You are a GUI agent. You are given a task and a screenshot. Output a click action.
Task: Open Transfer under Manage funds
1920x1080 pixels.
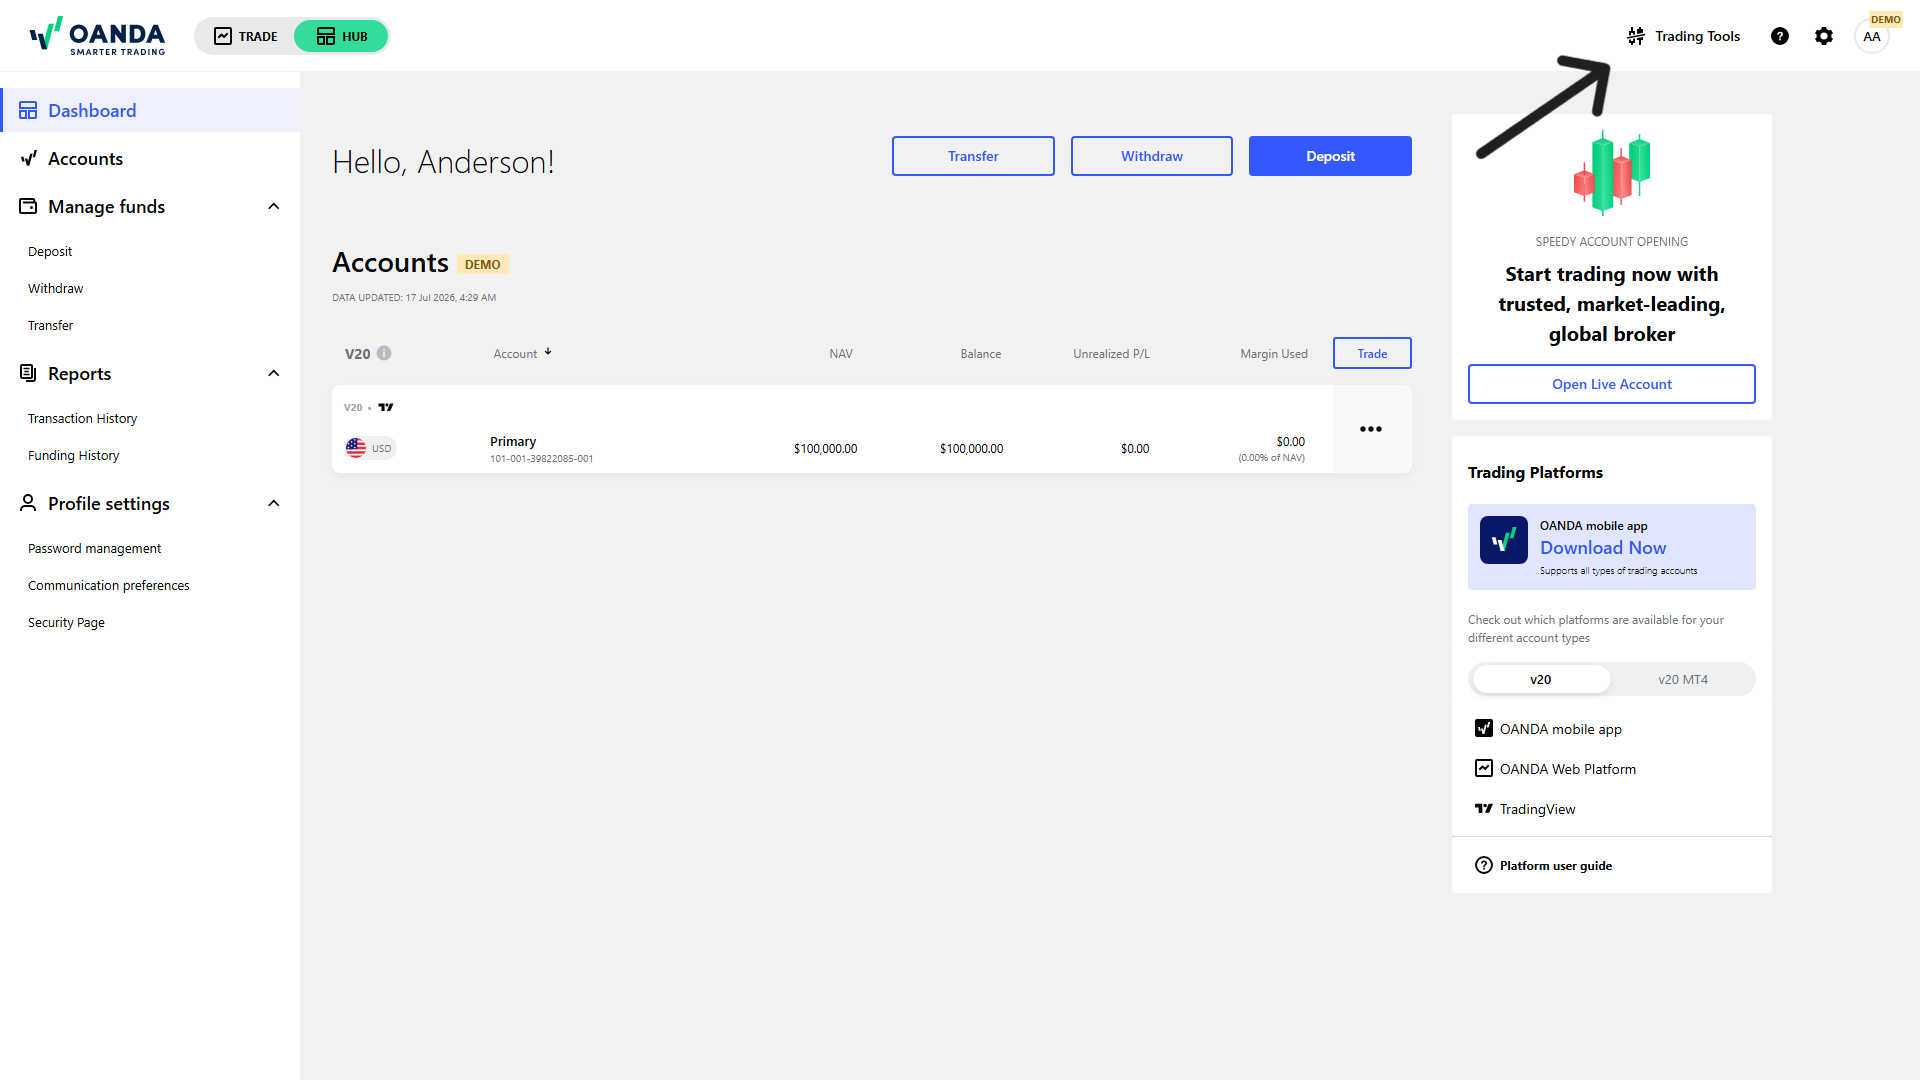51,325
